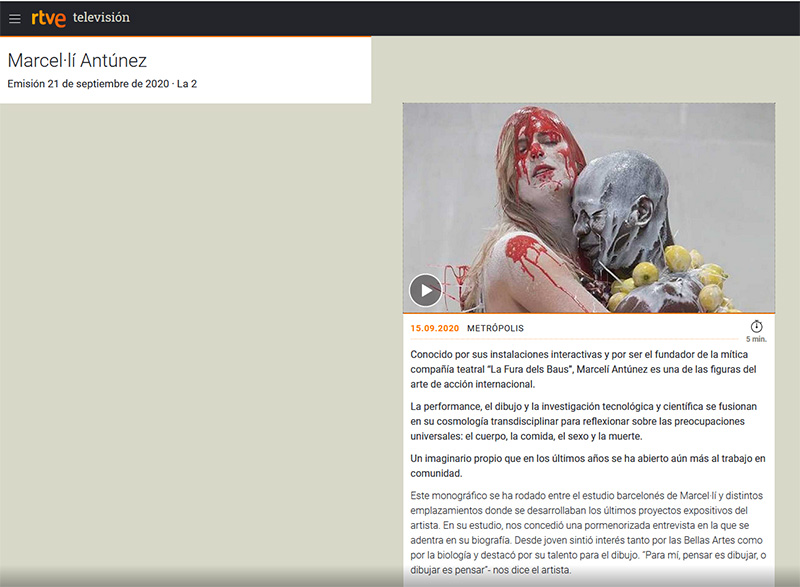
Task: Click the "5 min." duration label
Action: [x=756, y=339]
